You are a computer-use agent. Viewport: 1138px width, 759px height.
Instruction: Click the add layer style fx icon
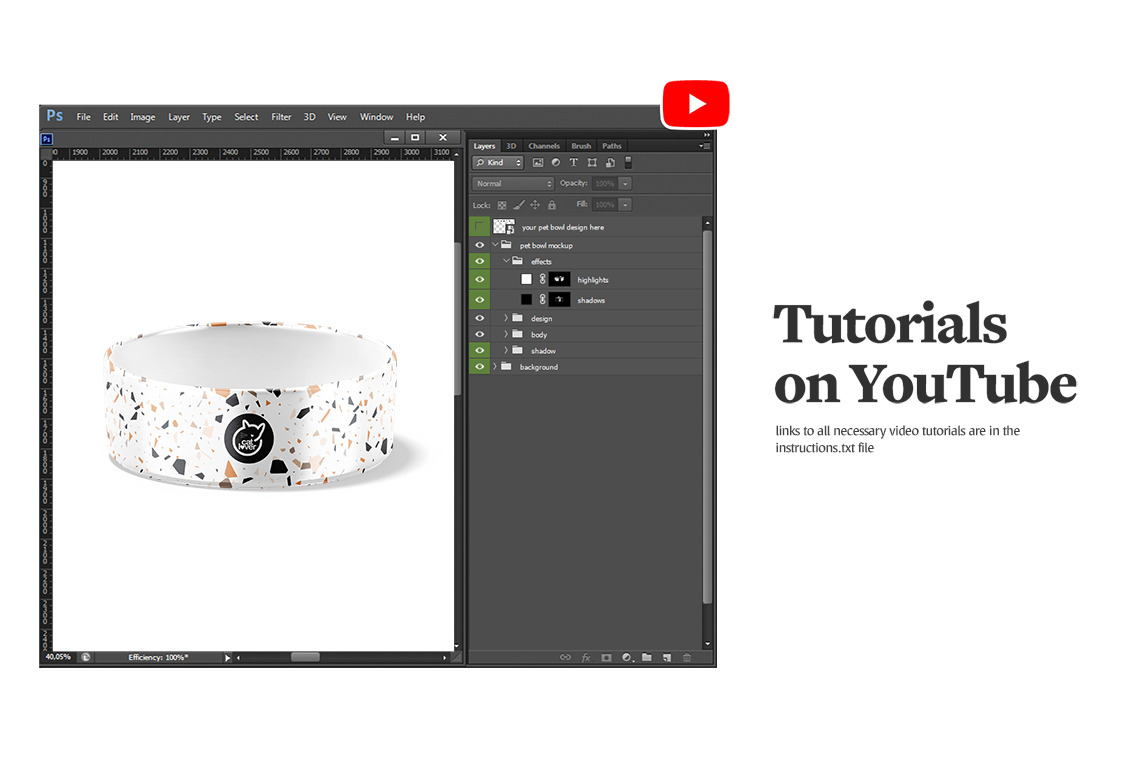(586, 657)
